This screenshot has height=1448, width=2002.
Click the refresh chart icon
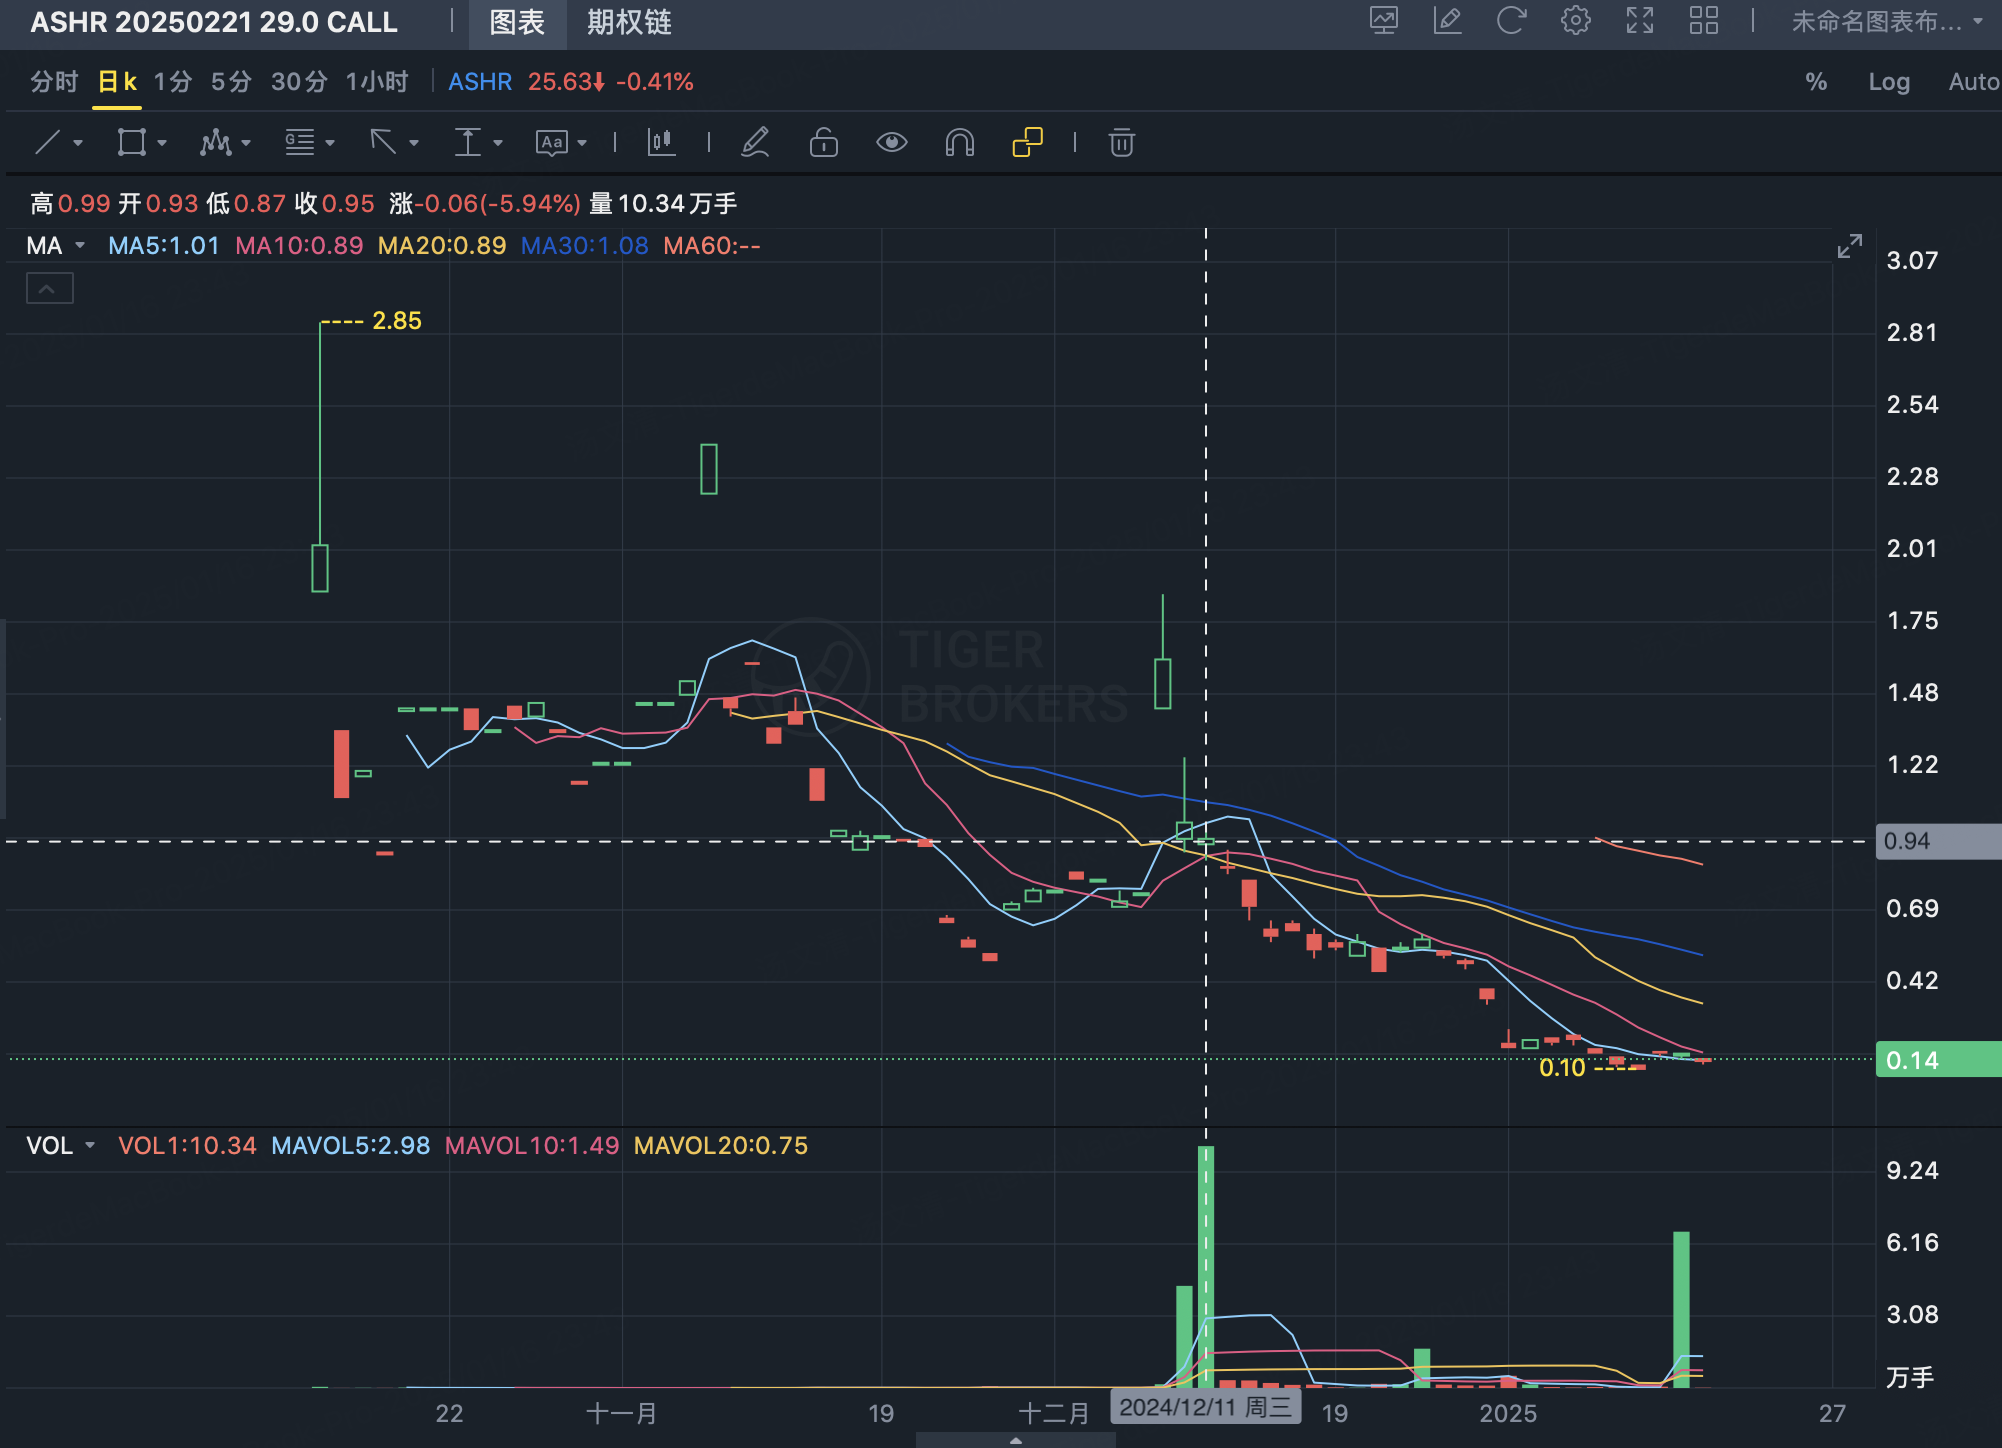pyautogui.click(x=1511, y=21)
